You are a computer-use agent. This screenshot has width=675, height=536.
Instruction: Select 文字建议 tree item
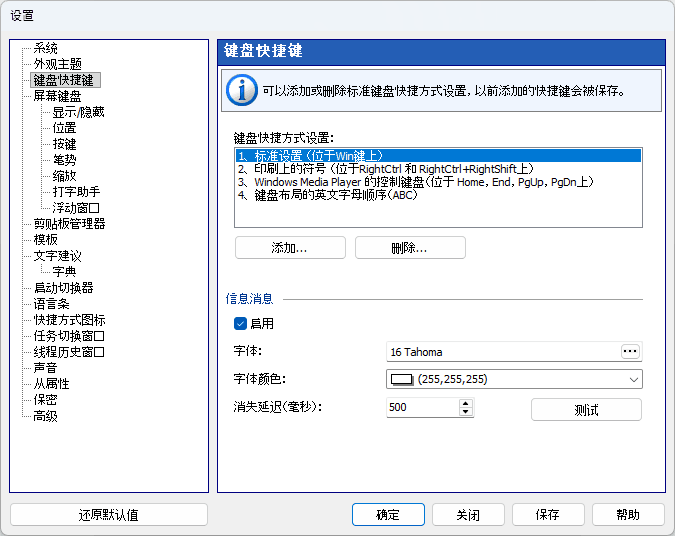58,256
